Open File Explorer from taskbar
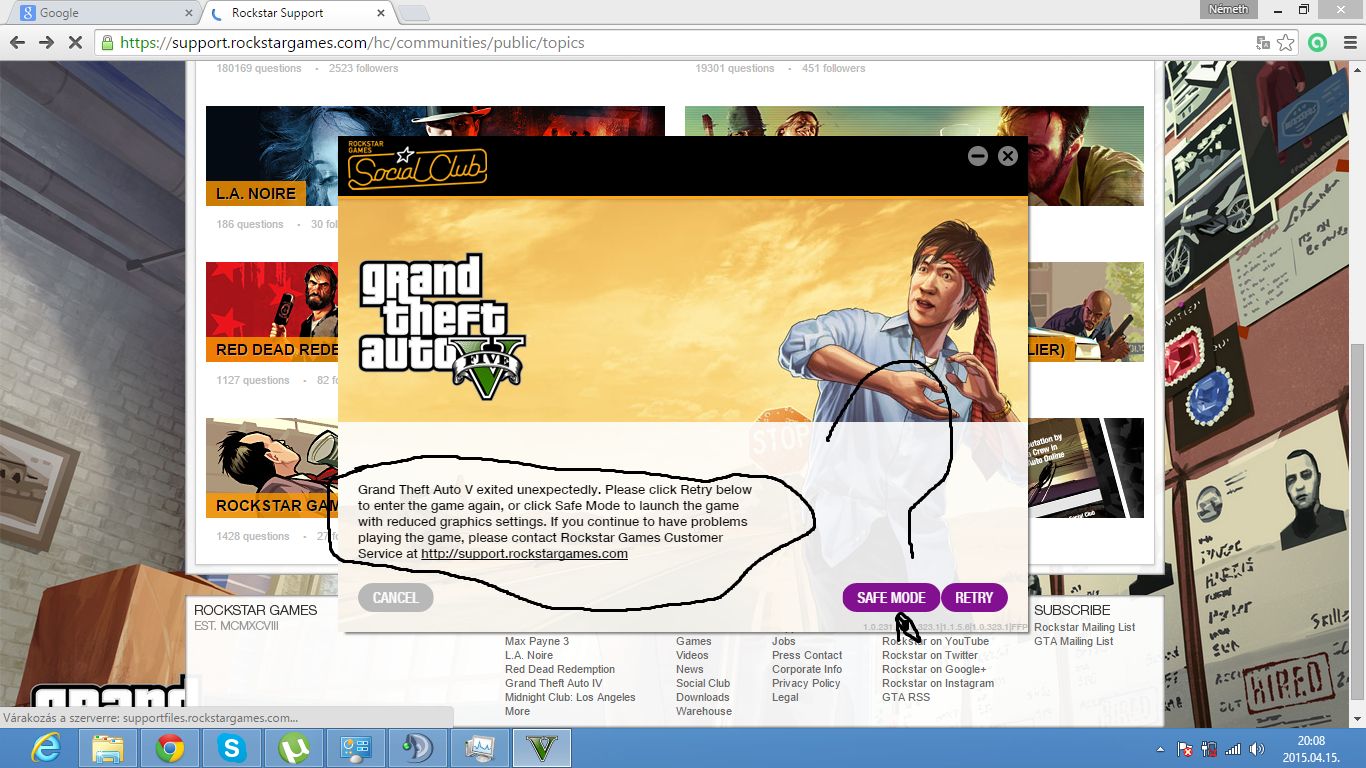The image size is (1366, 768). pos(108,748)
